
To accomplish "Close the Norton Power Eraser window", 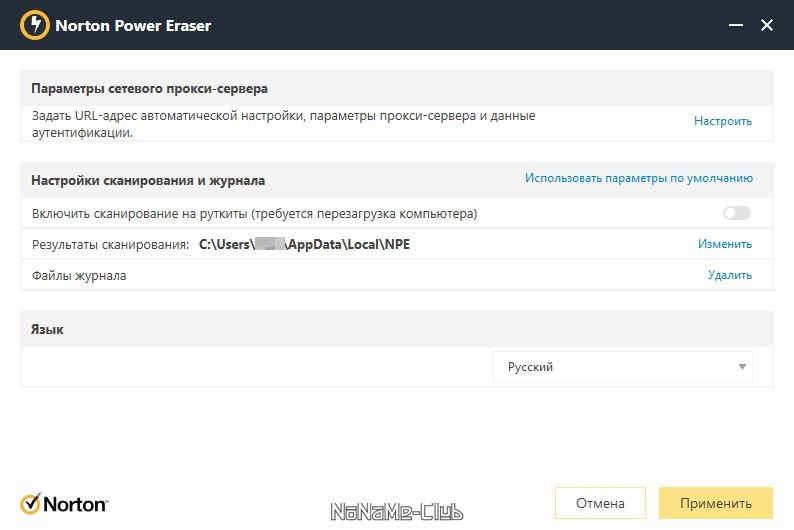I will [767, 25].
